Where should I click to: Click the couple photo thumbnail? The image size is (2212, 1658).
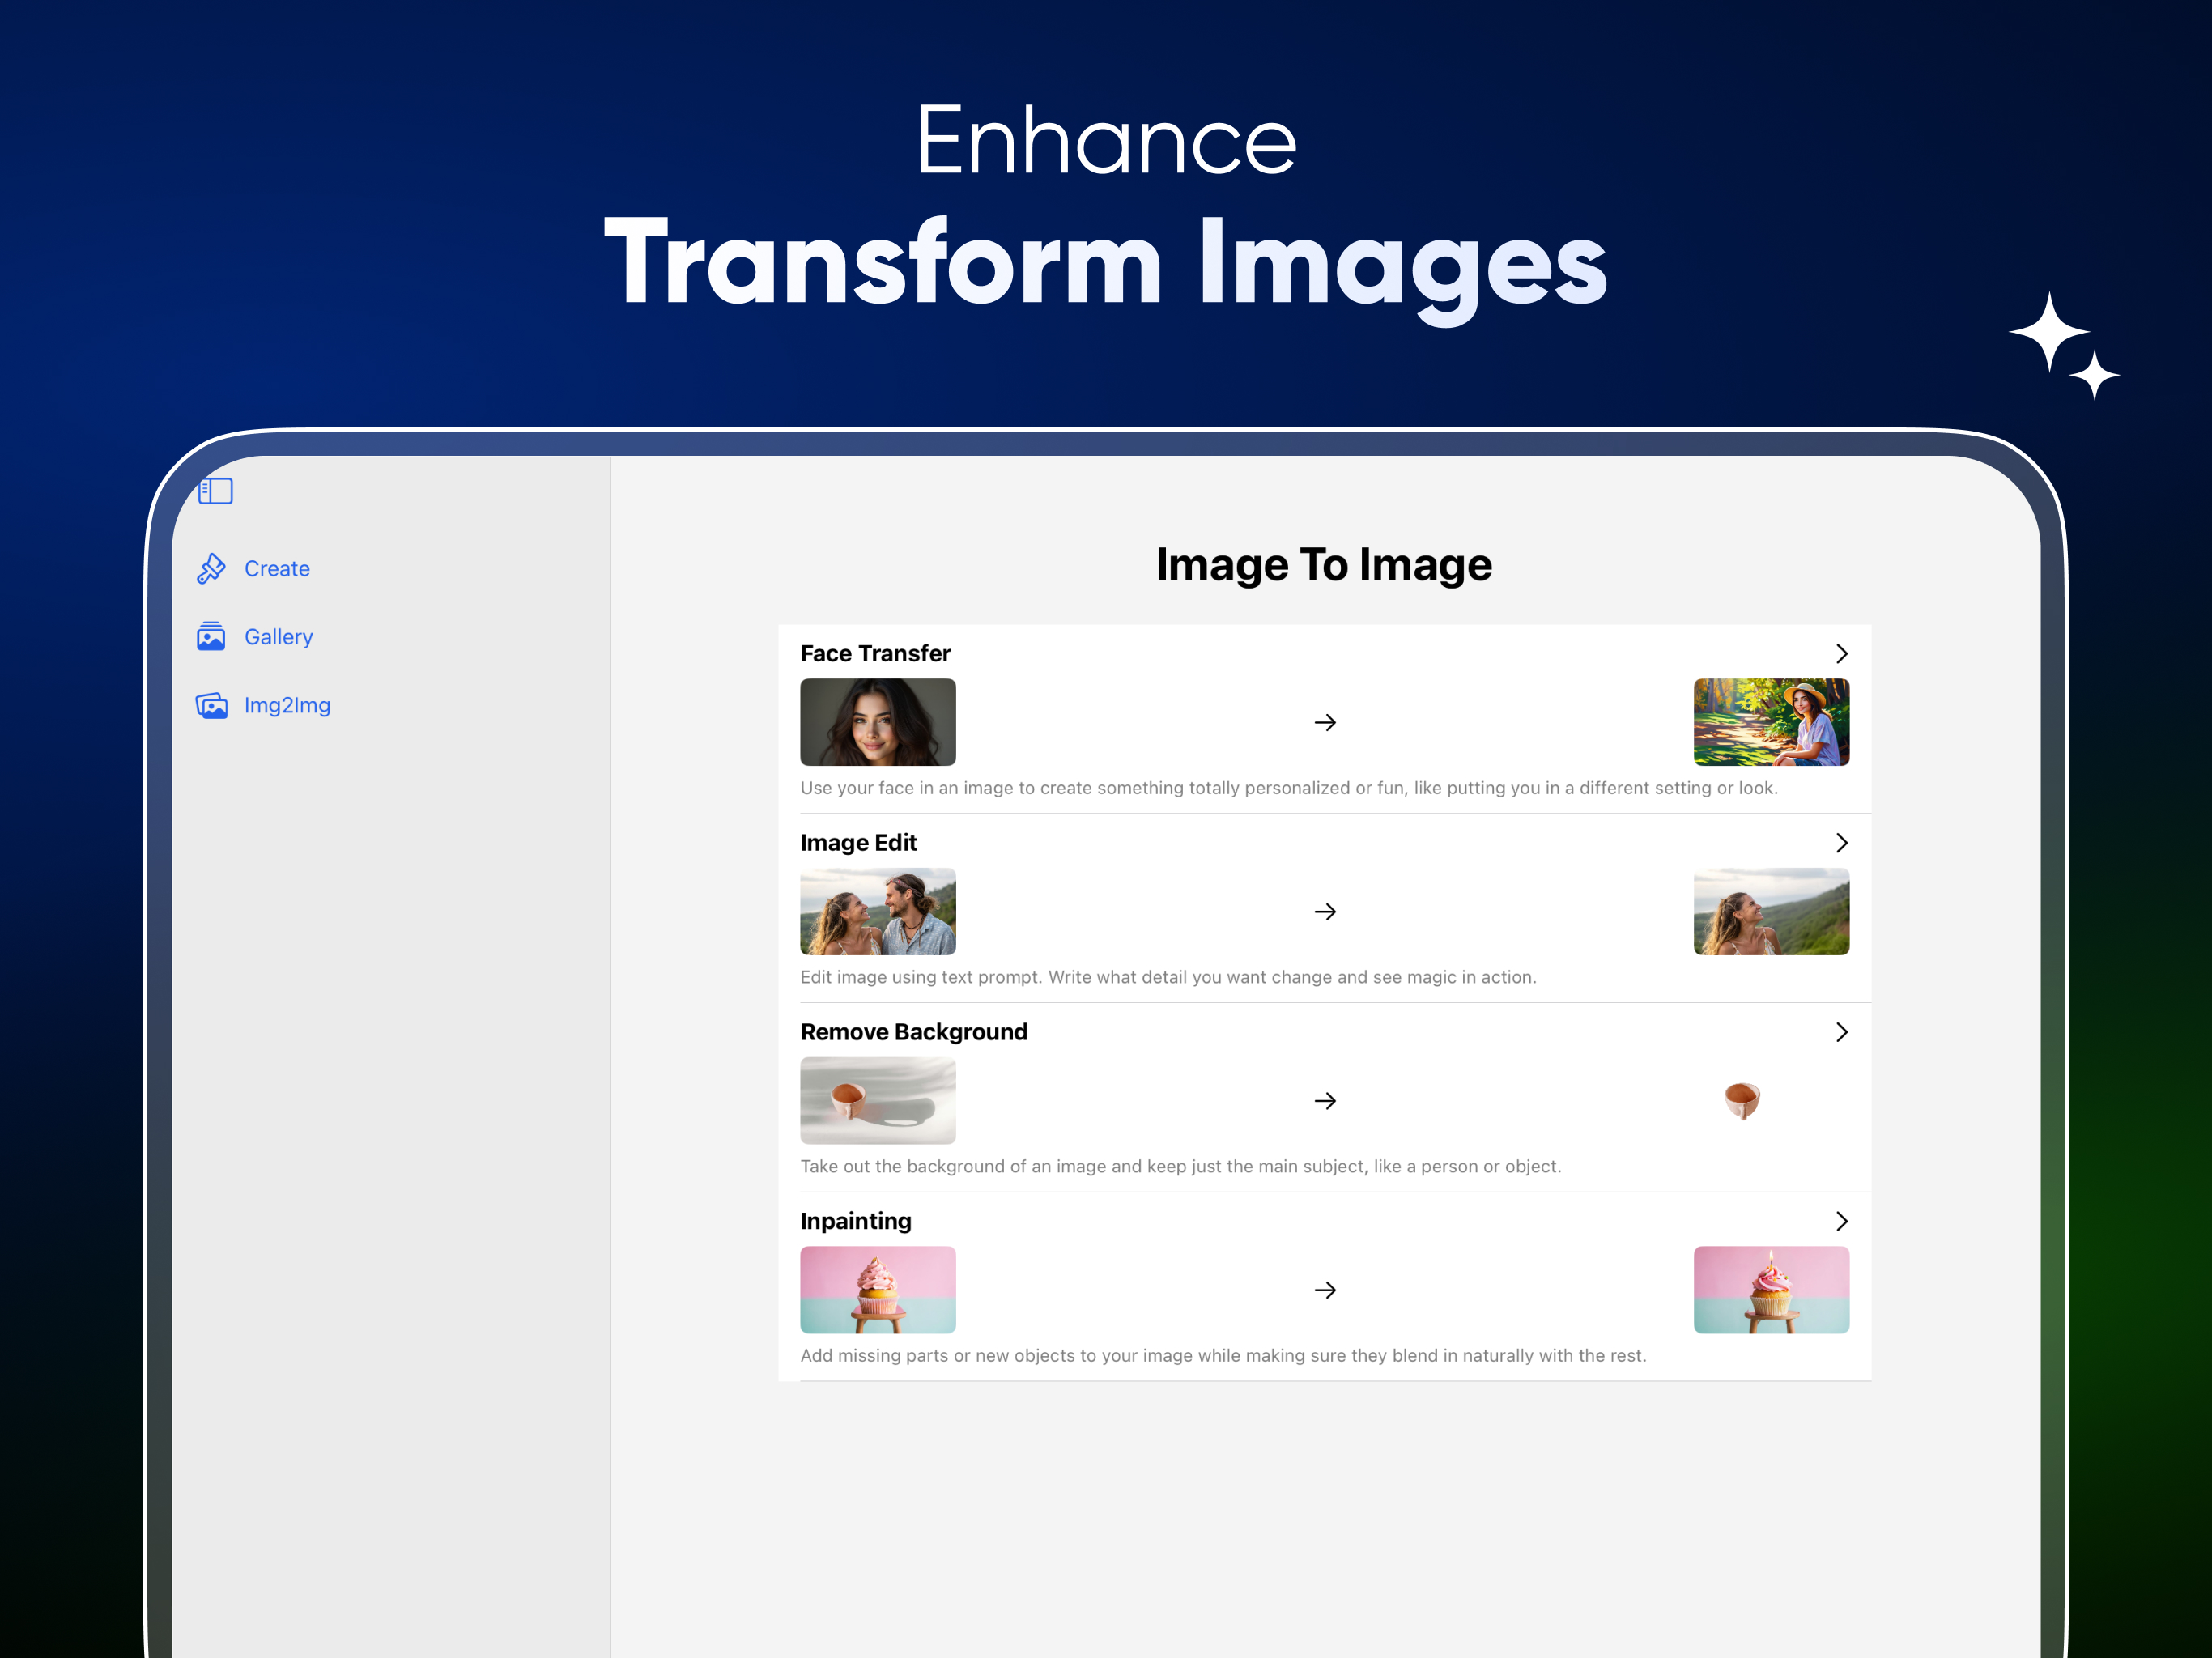877,910
